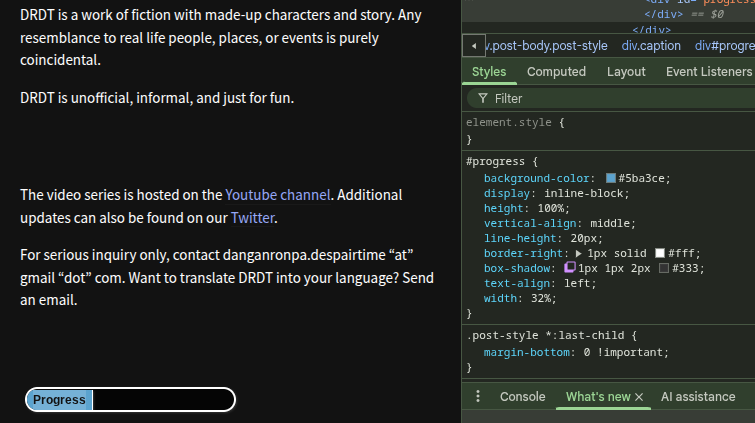
Task: Click the breadcrumb scroll-left arrow button
Action: tap(474, 46)
